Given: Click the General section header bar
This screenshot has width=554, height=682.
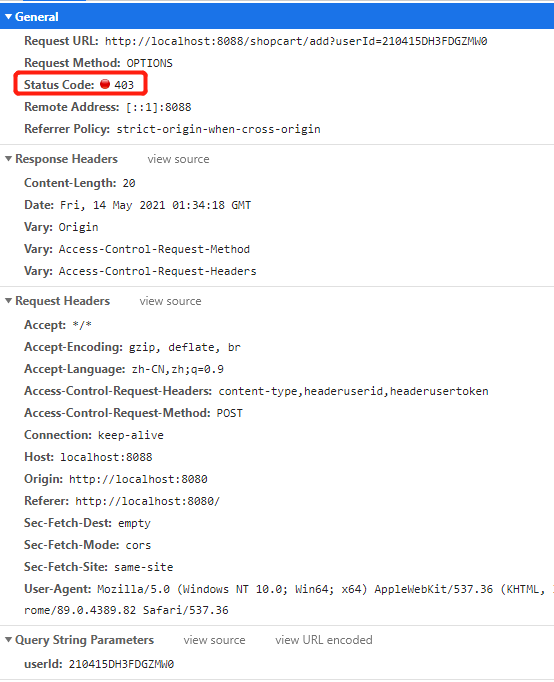Looking at the screenshot, I should pyautogui.click(x=277, y=17).
